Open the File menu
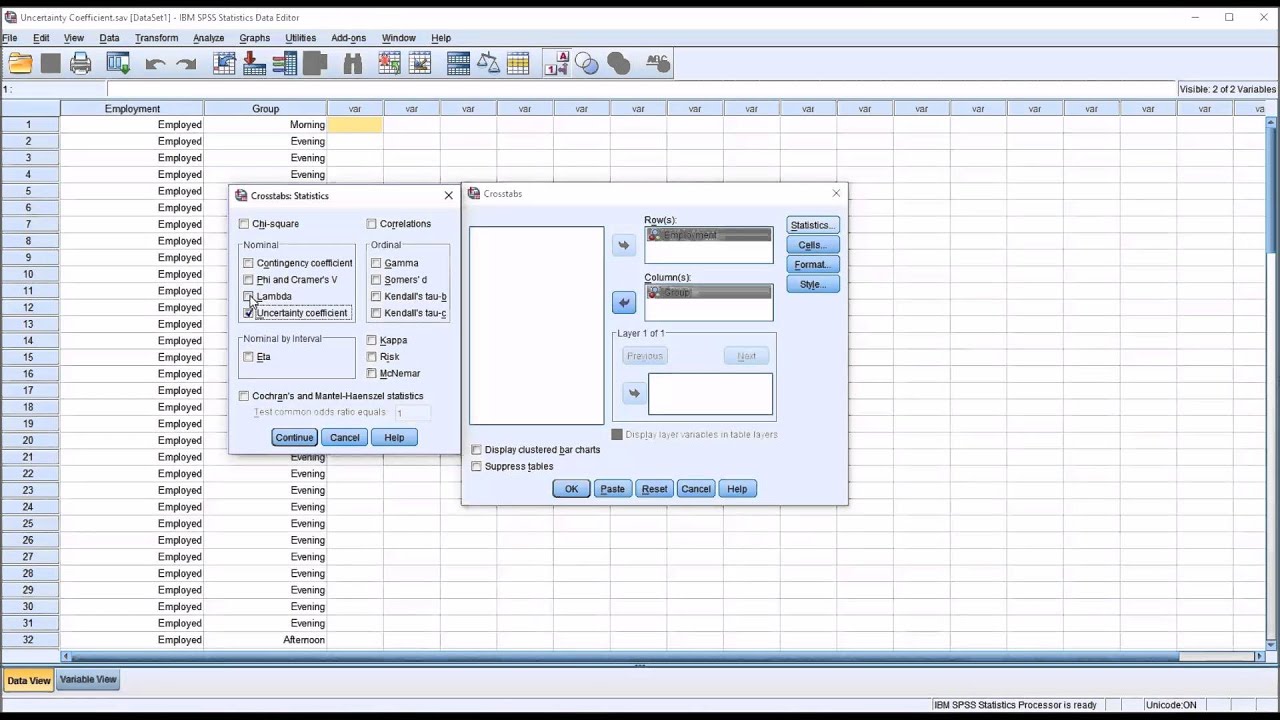1280x720 pixels. pos(10,38)
